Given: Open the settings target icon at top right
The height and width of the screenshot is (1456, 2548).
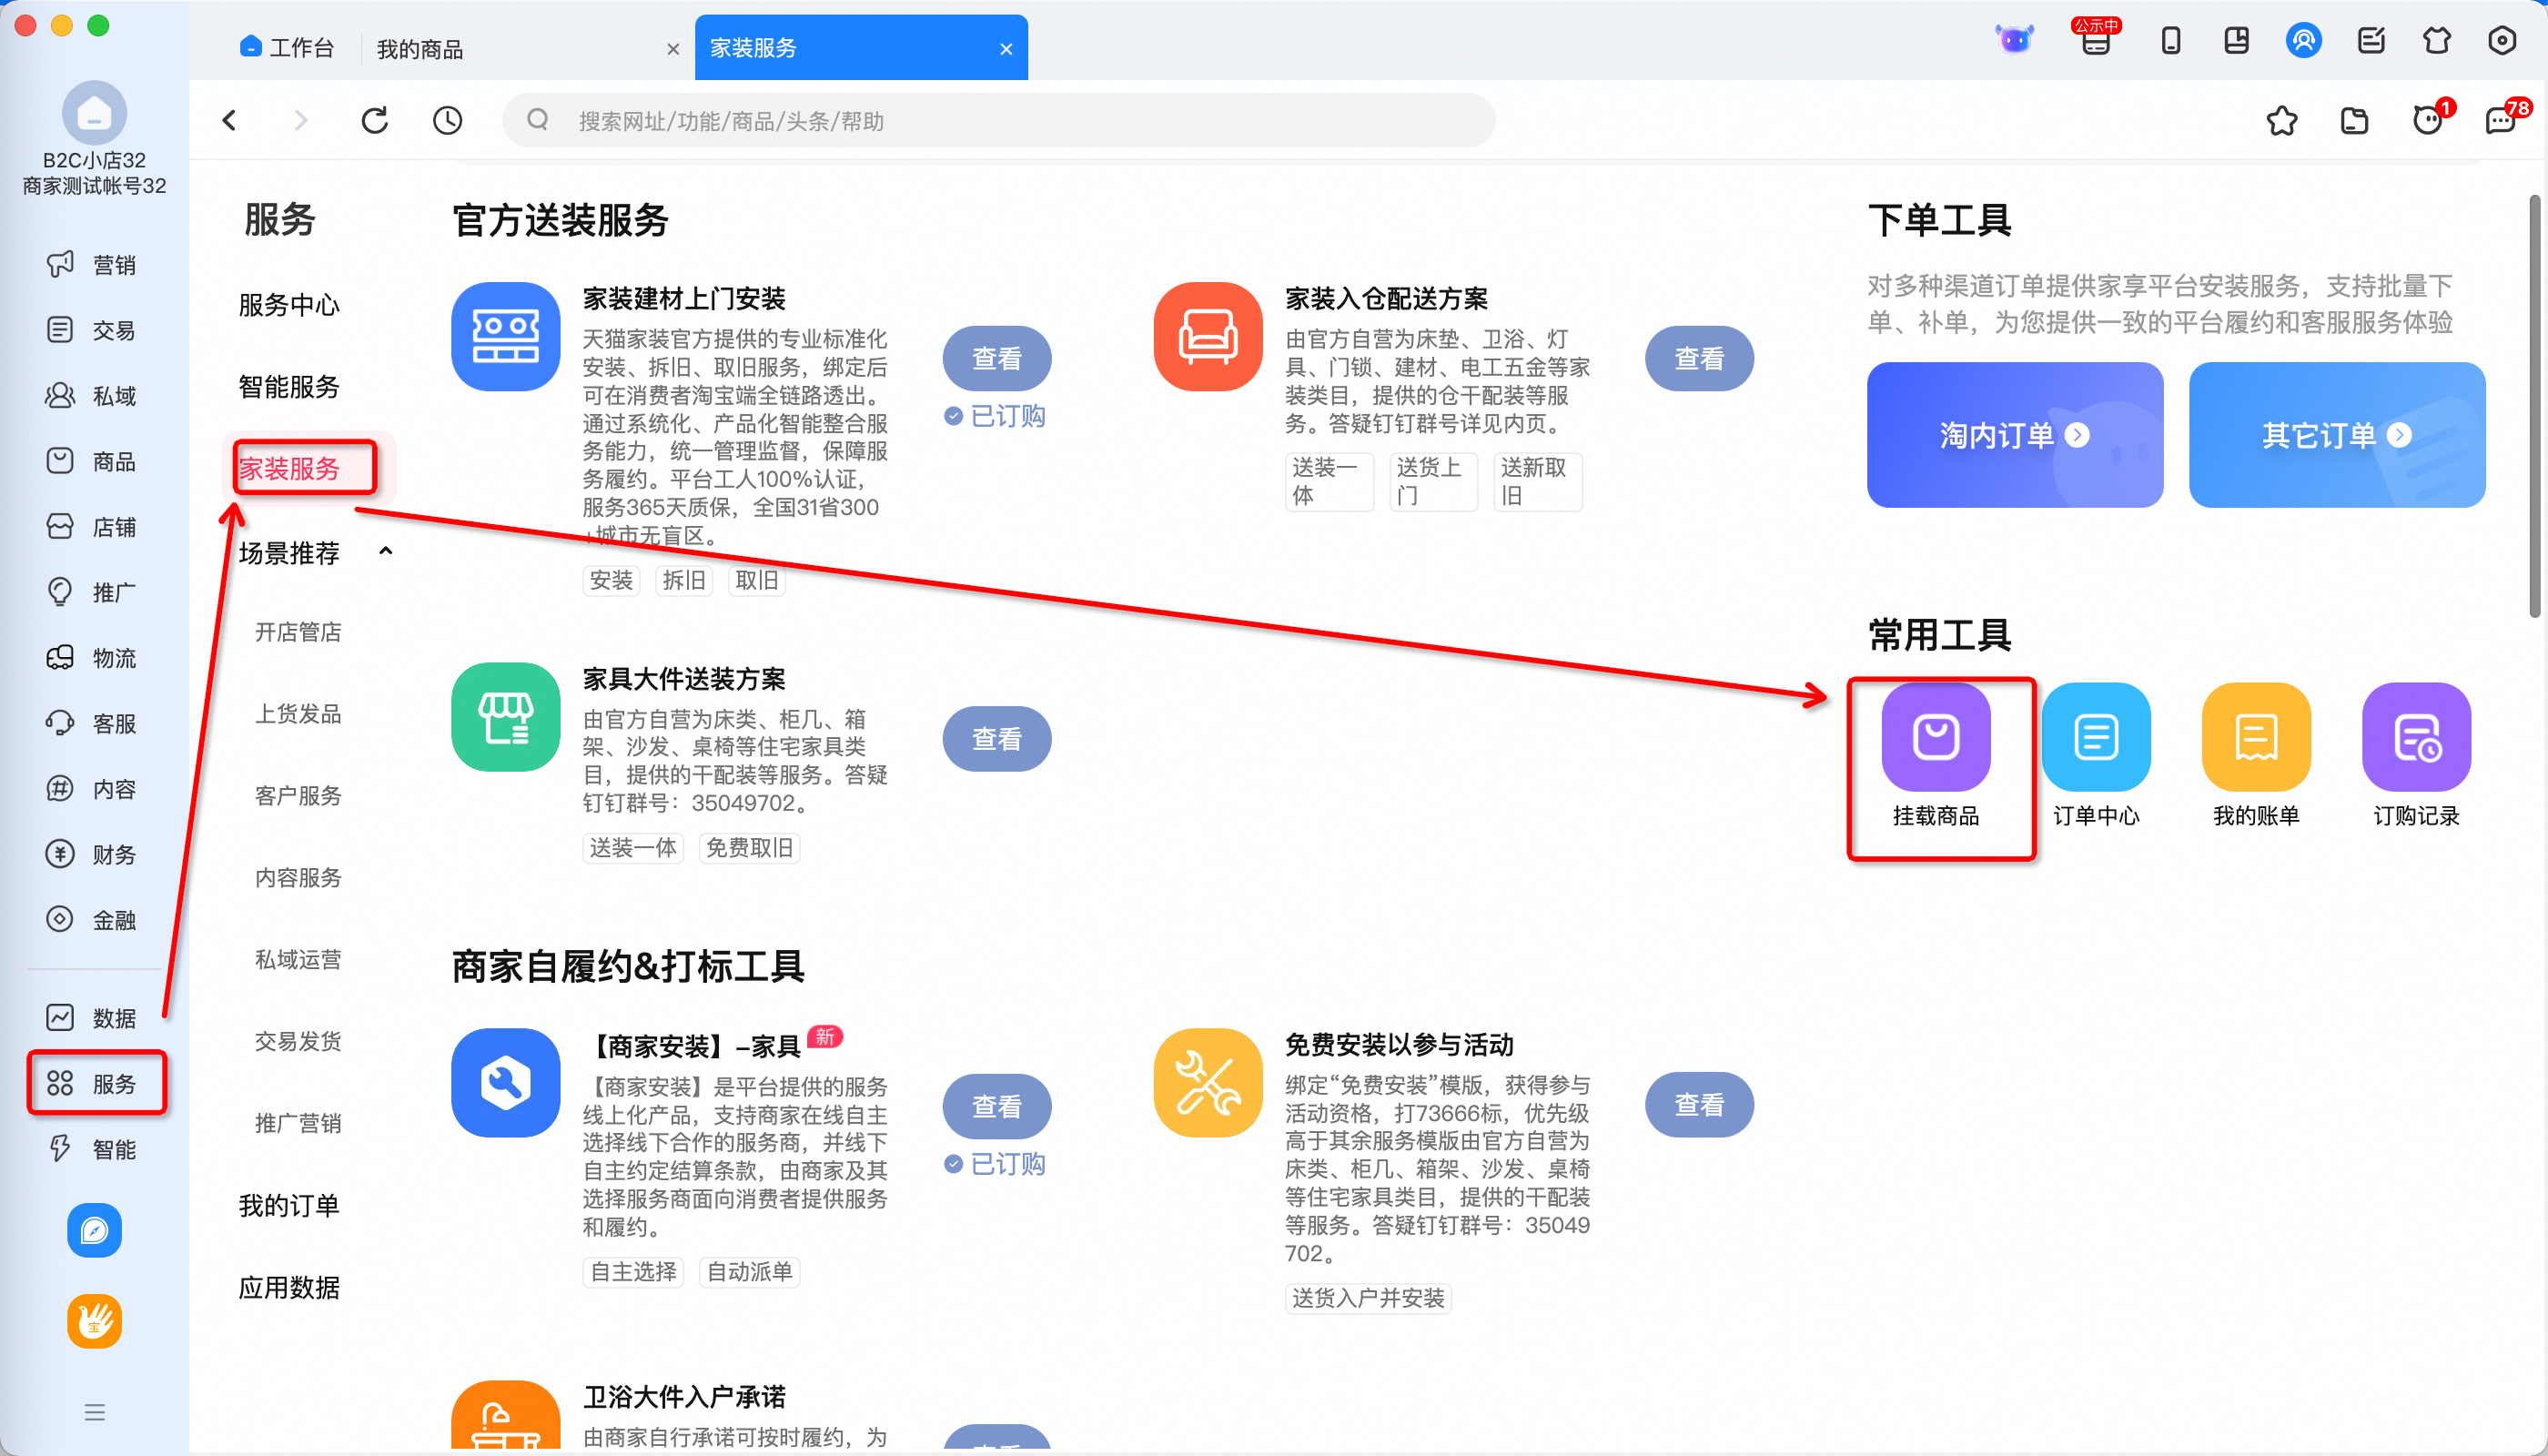Looking at the screenshot, I should coord(2501,41).
